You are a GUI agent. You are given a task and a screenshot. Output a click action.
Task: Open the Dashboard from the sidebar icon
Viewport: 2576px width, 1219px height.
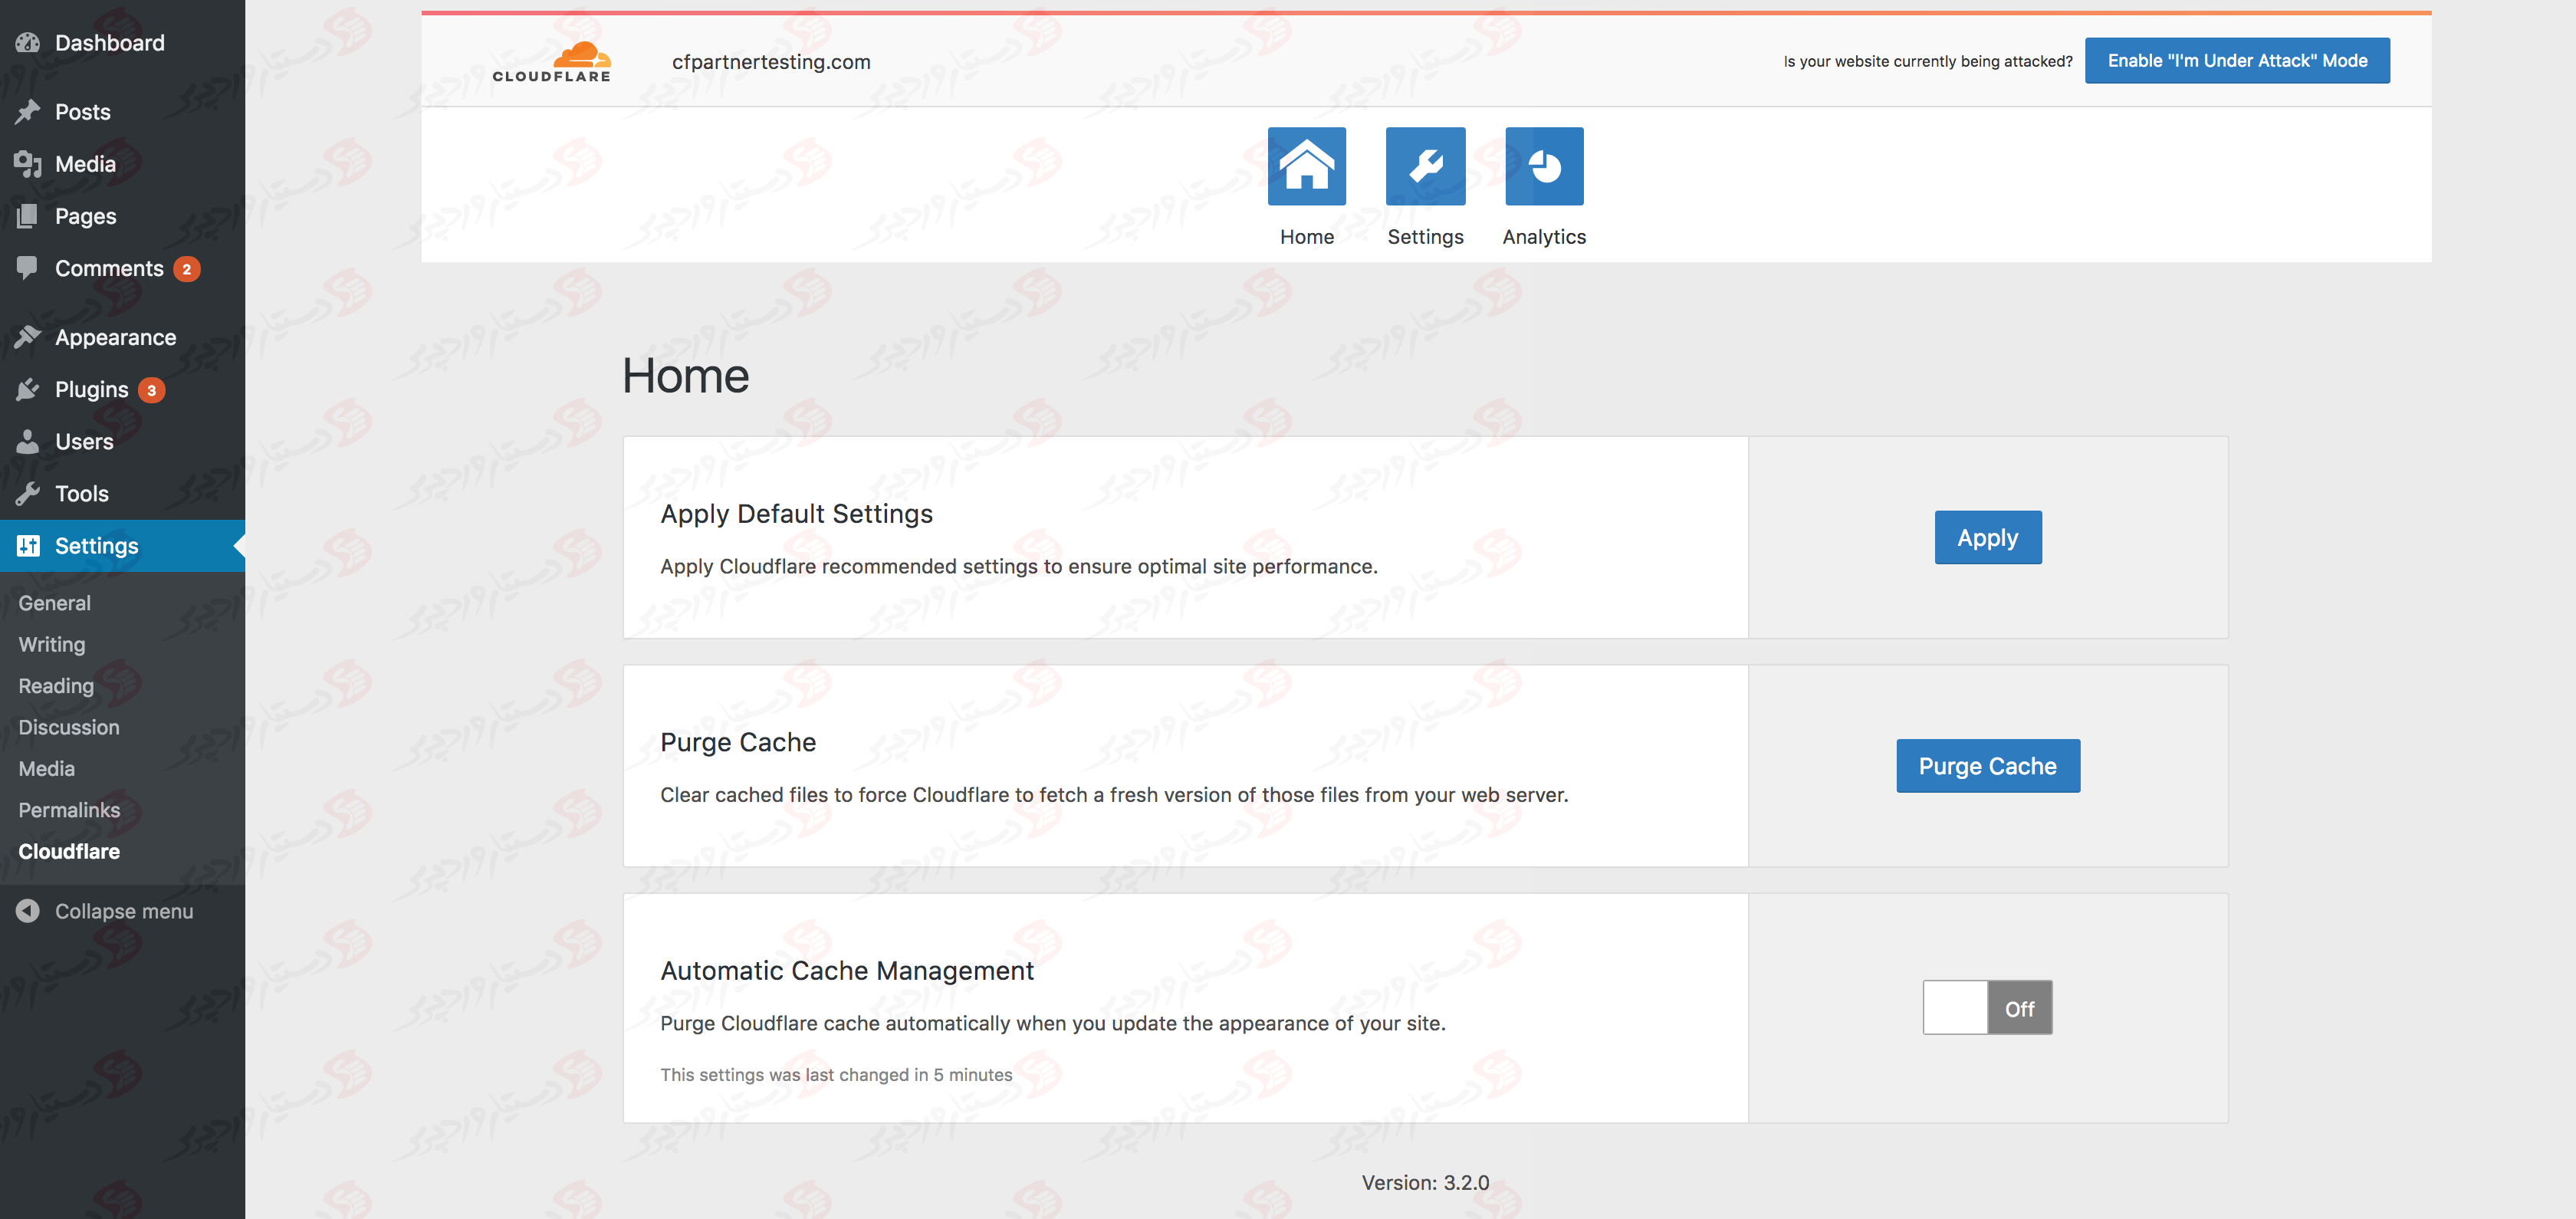[27, 42]
